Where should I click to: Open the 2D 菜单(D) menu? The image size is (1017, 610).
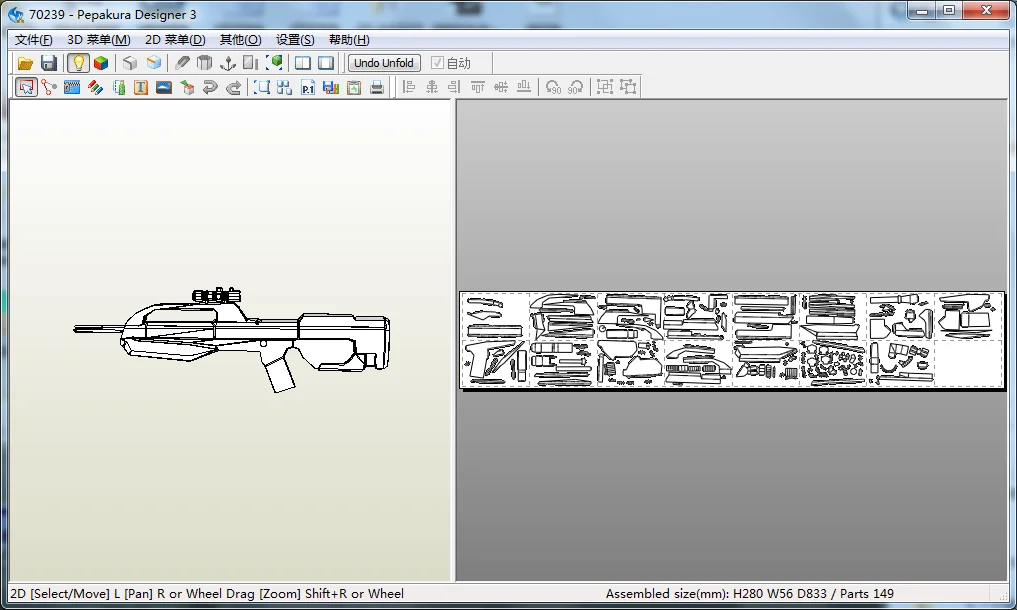[x=175, y=40]
